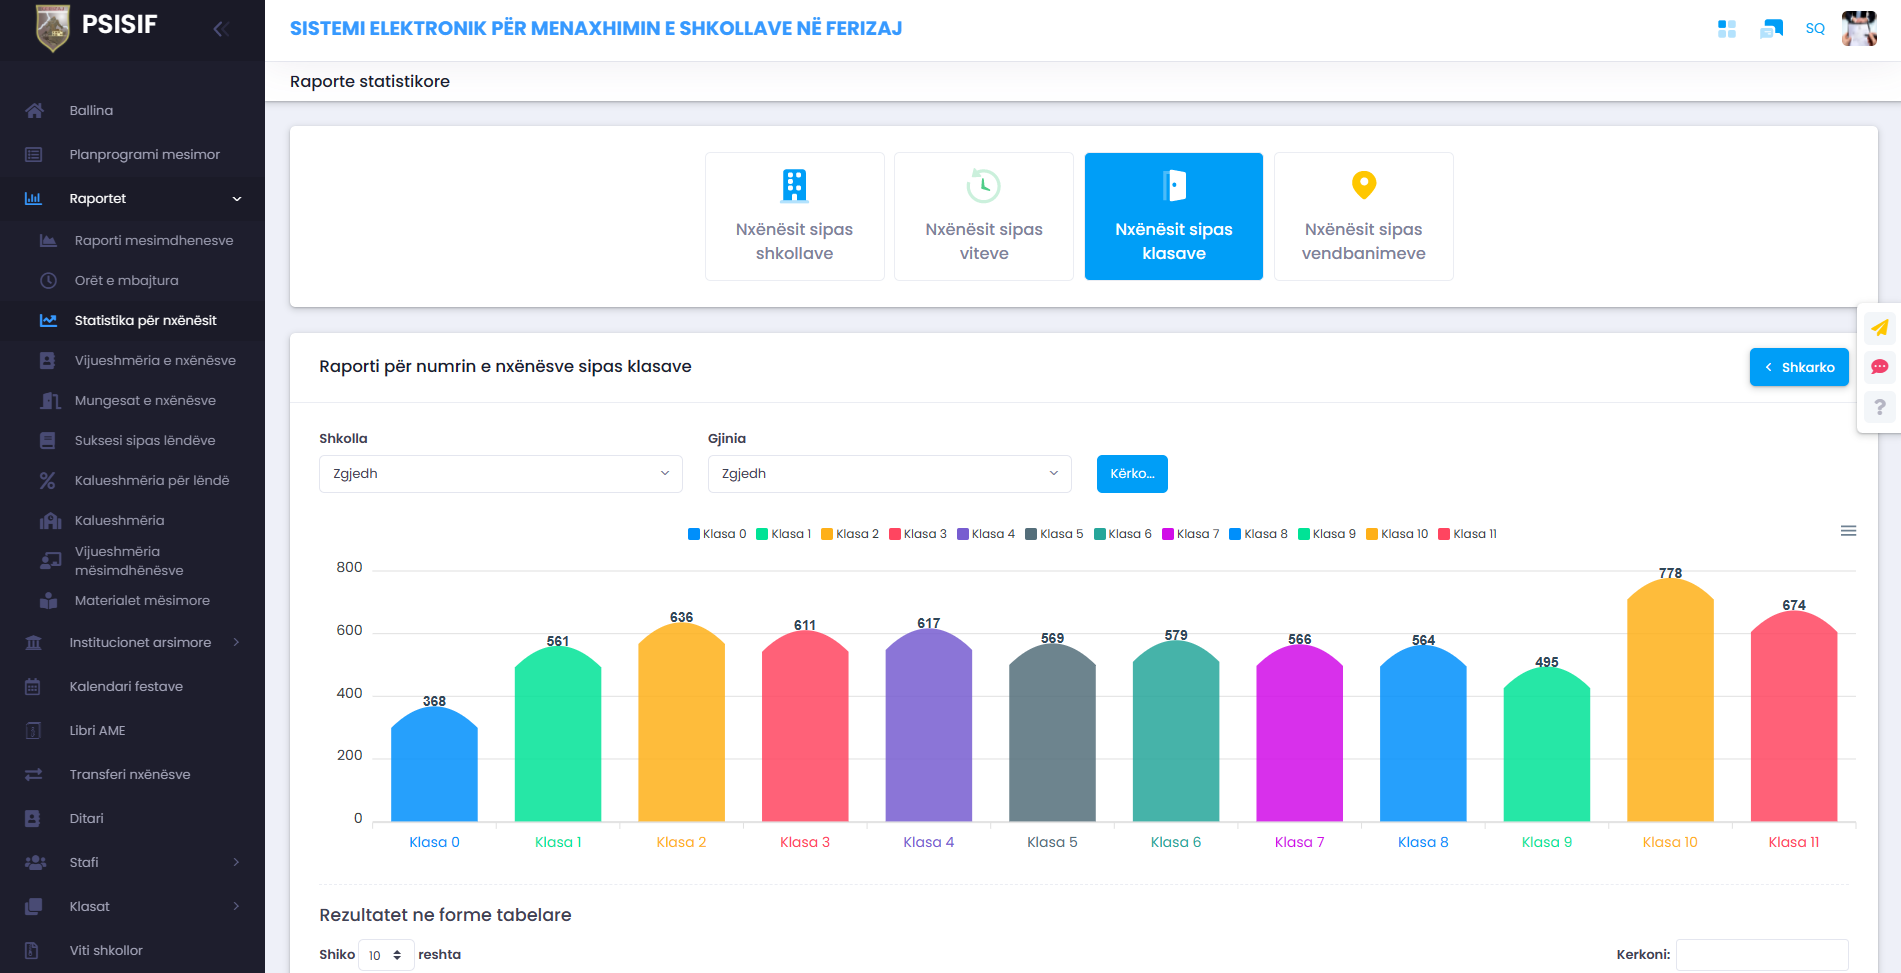Viewport: 1901px width, 973px height.
Task: Toggle Klasa 5 legend series
Action: (x=1054, y=534)
